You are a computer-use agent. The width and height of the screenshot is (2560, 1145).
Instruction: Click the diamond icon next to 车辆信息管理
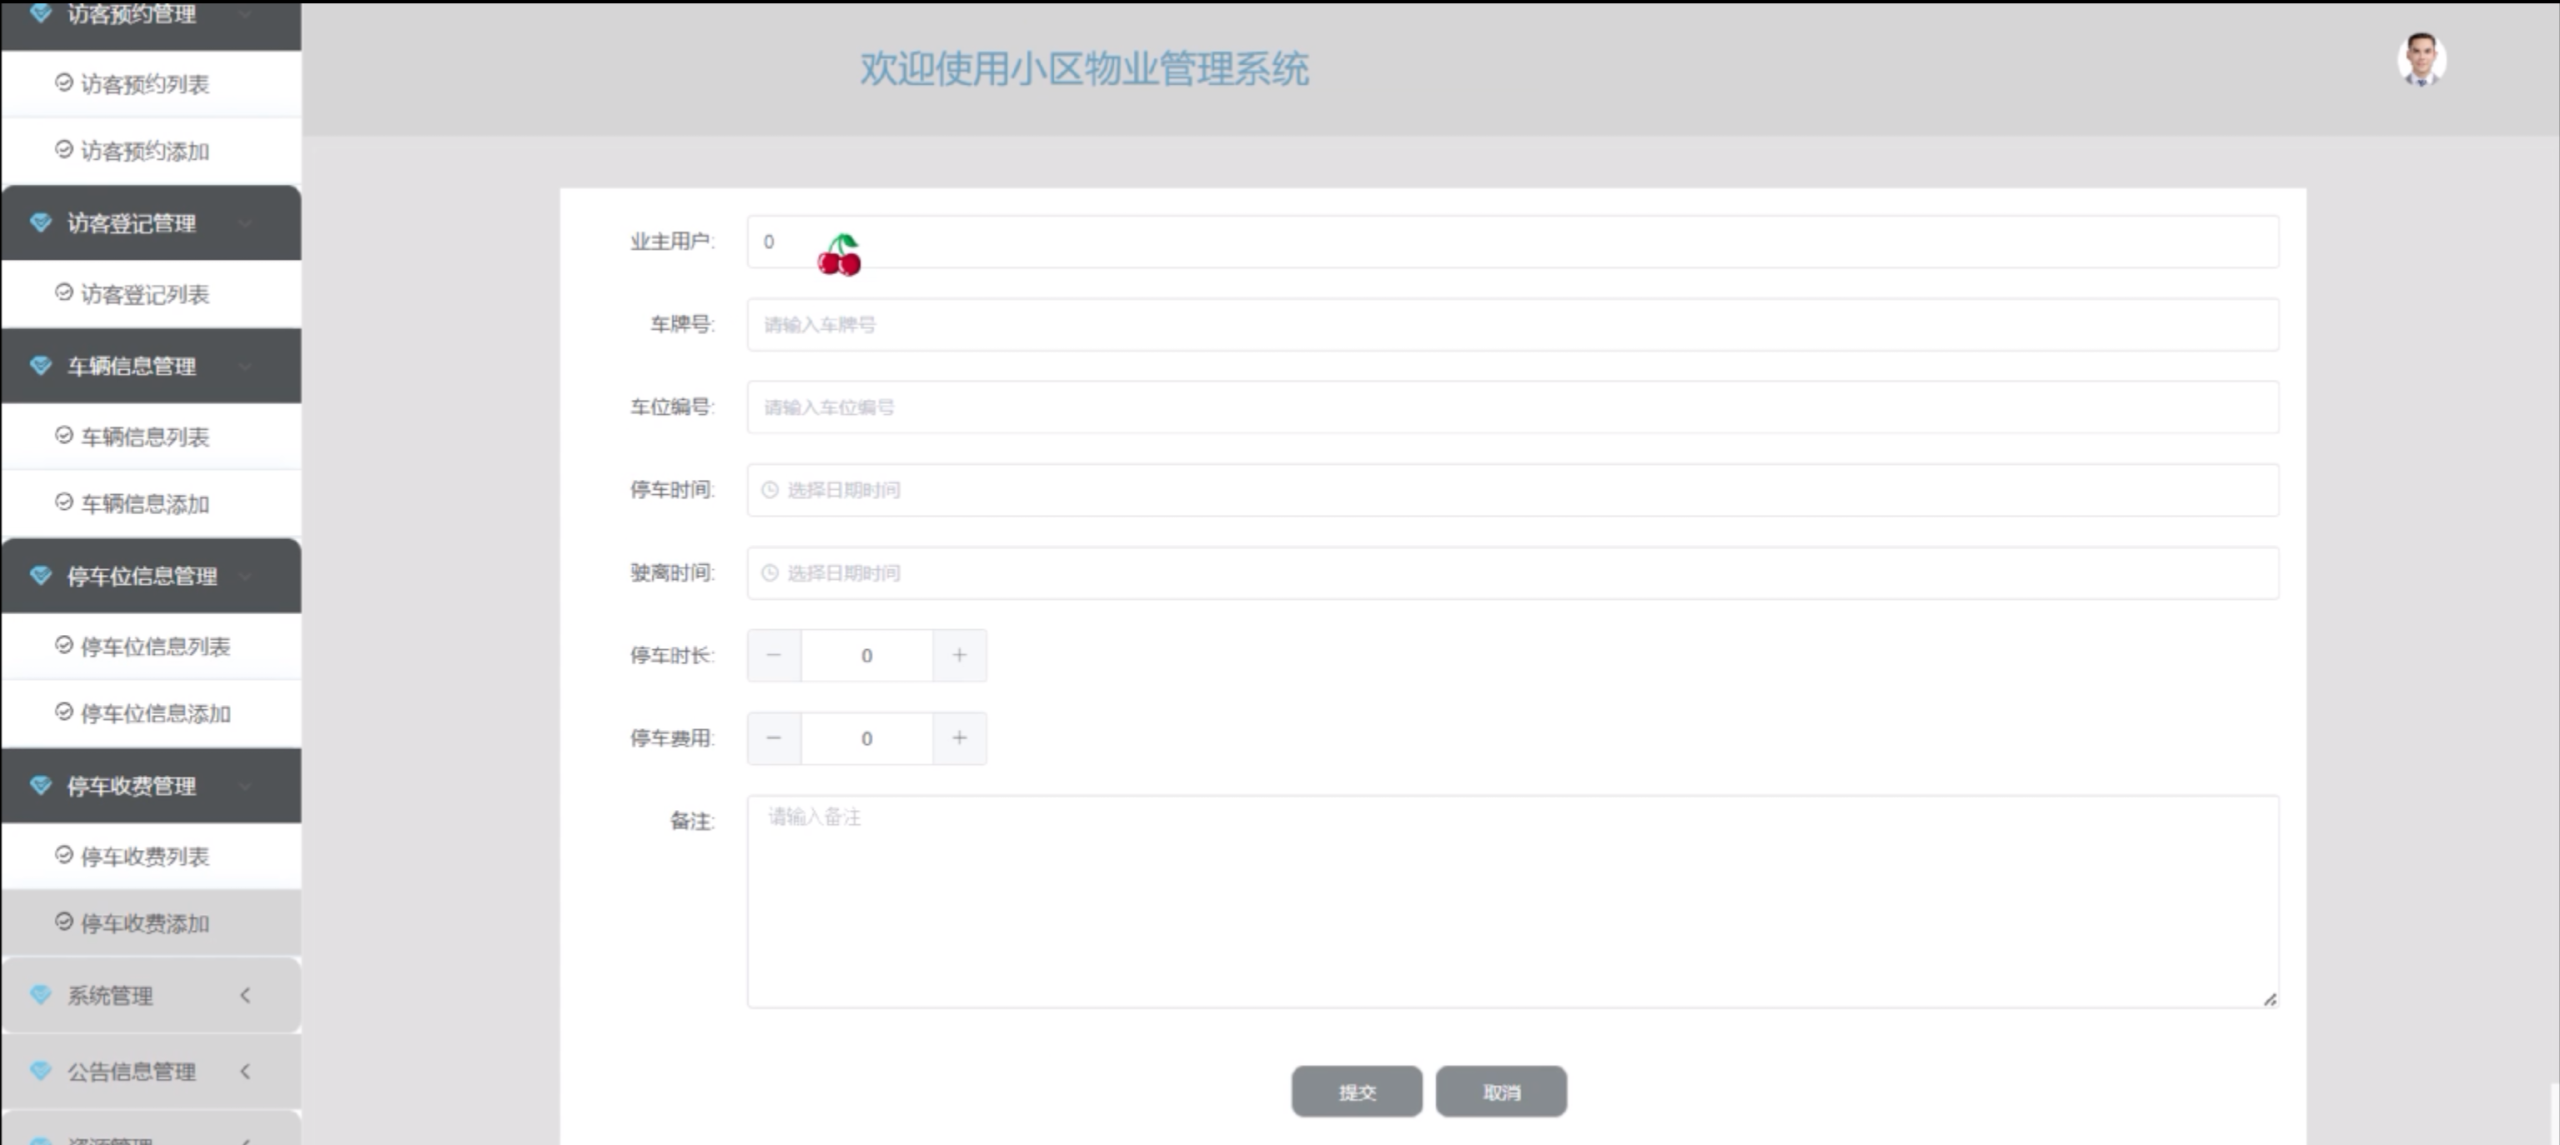[40, 365]
